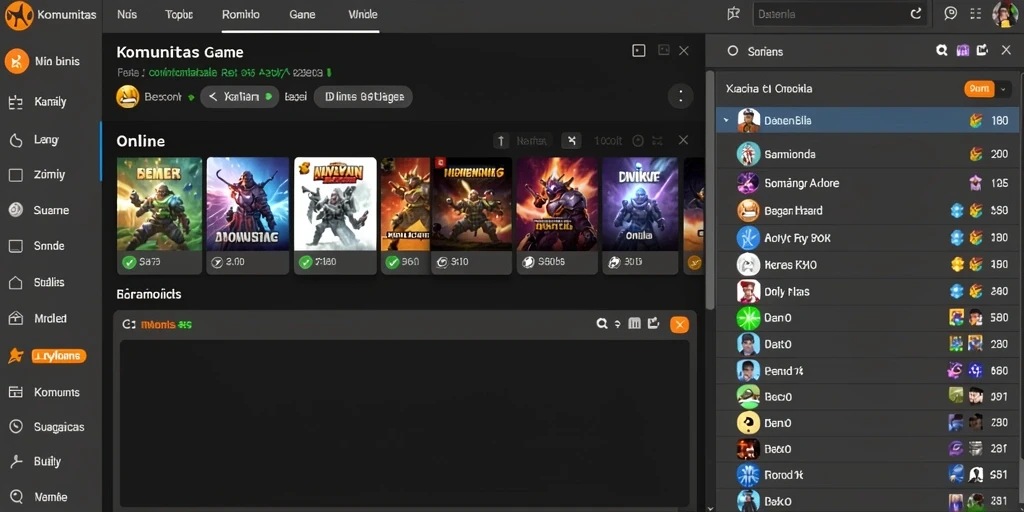Toggle the check icon beside 2.00
The height and width of the screenshot is (512, 1024).
click(x=218, y=263)
